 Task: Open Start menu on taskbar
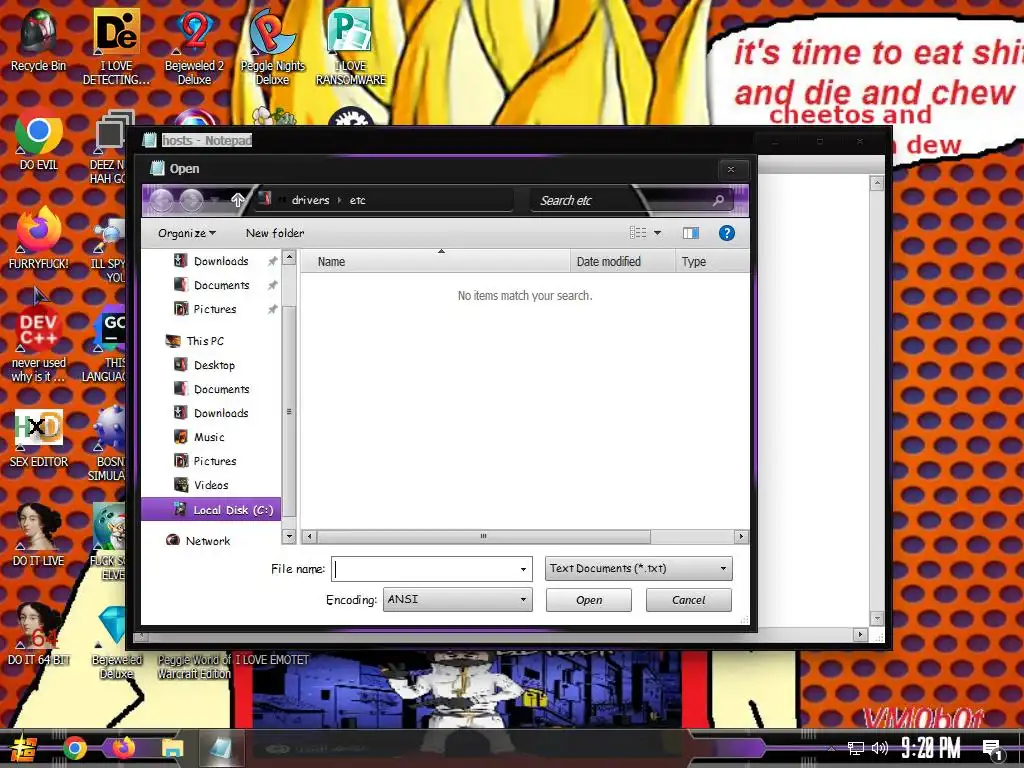point(22,748)
